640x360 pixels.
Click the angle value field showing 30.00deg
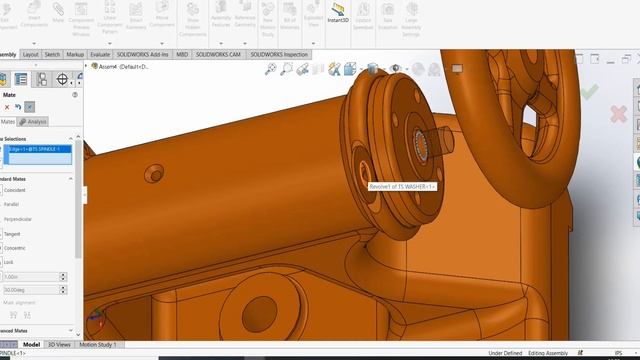point(31,290)
